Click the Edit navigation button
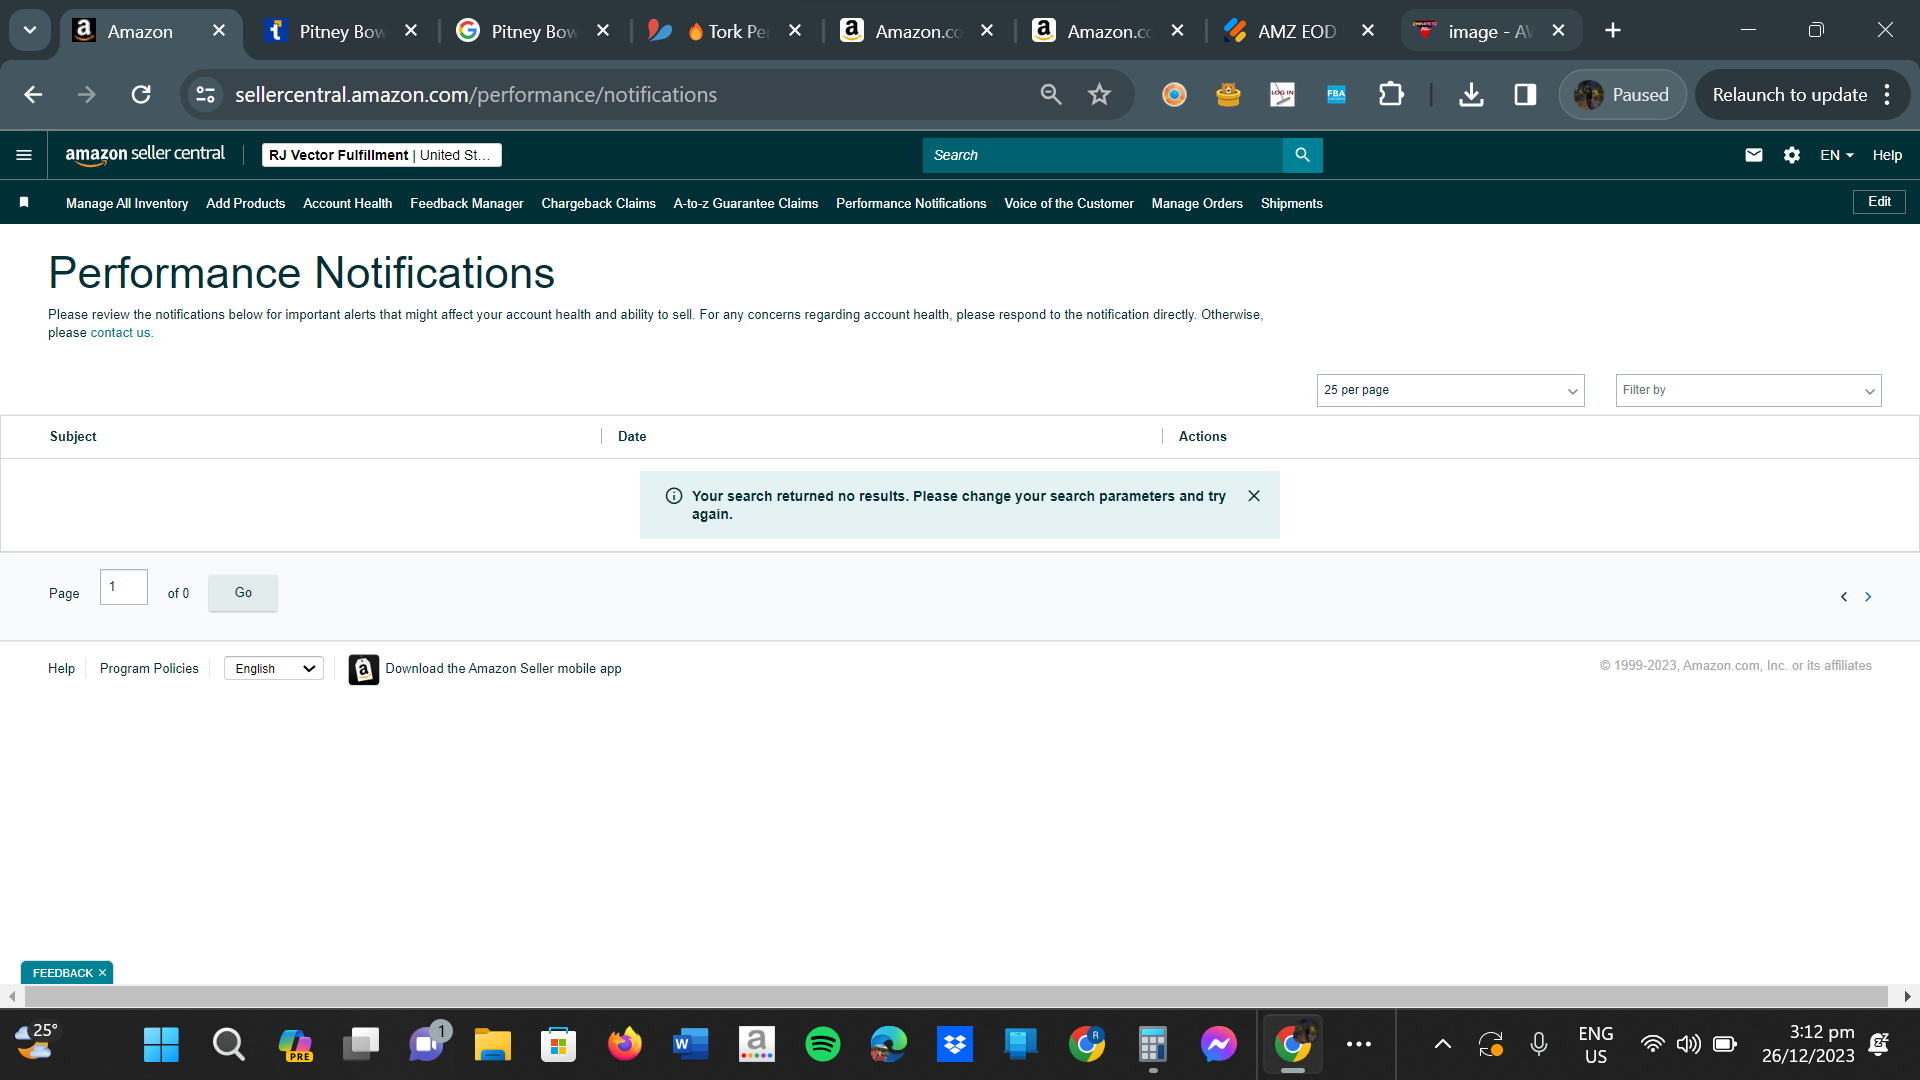Image resolution: width=1920 pixels, height=1080 pixels. pos(1879,202)
